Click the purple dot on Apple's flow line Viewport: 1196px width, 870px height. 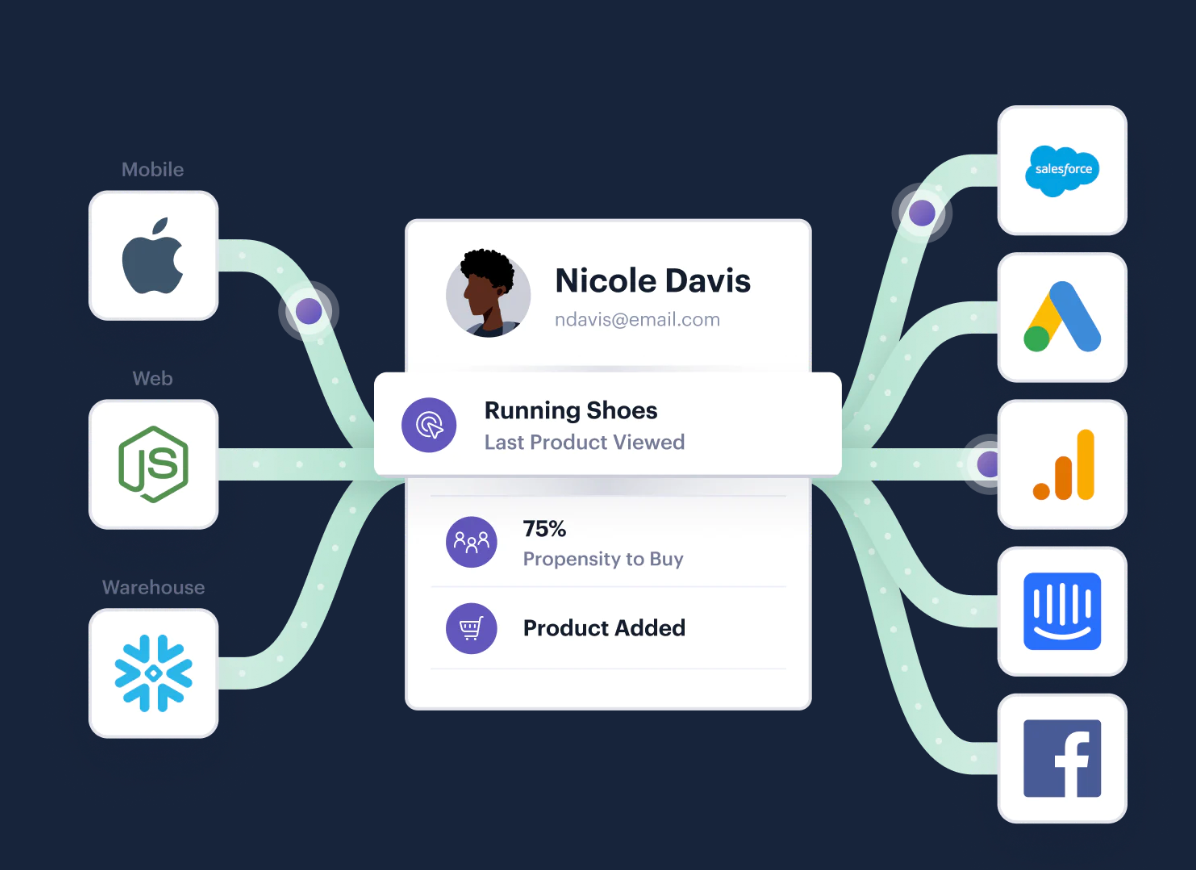pyautogui.click(x=309, y=311)
